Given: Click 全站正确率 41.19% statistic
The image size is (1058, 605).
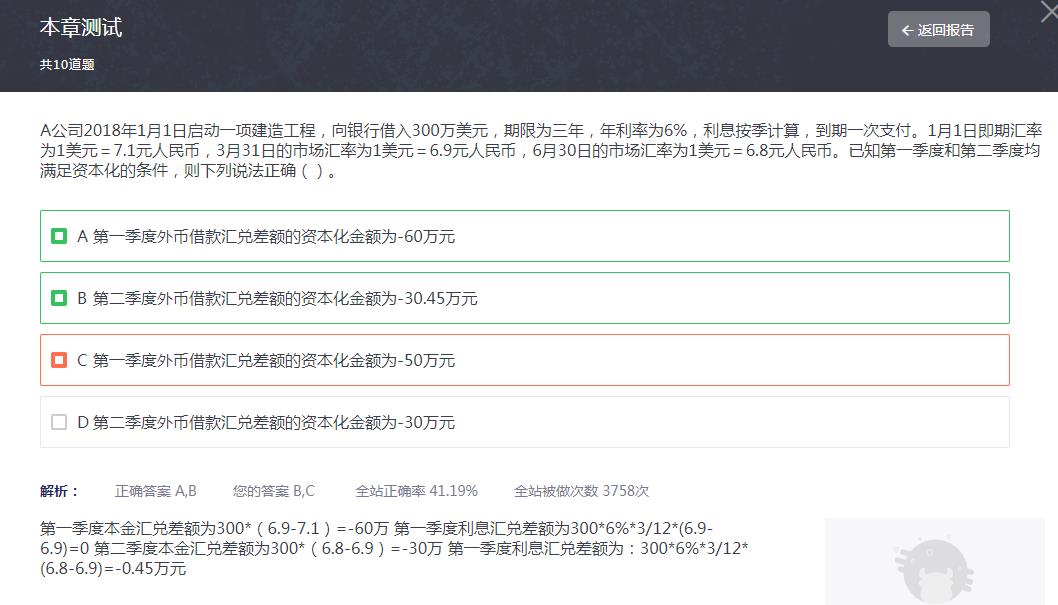Looking at the screenshot, I should pyautogui.click(x=416, y=491).
